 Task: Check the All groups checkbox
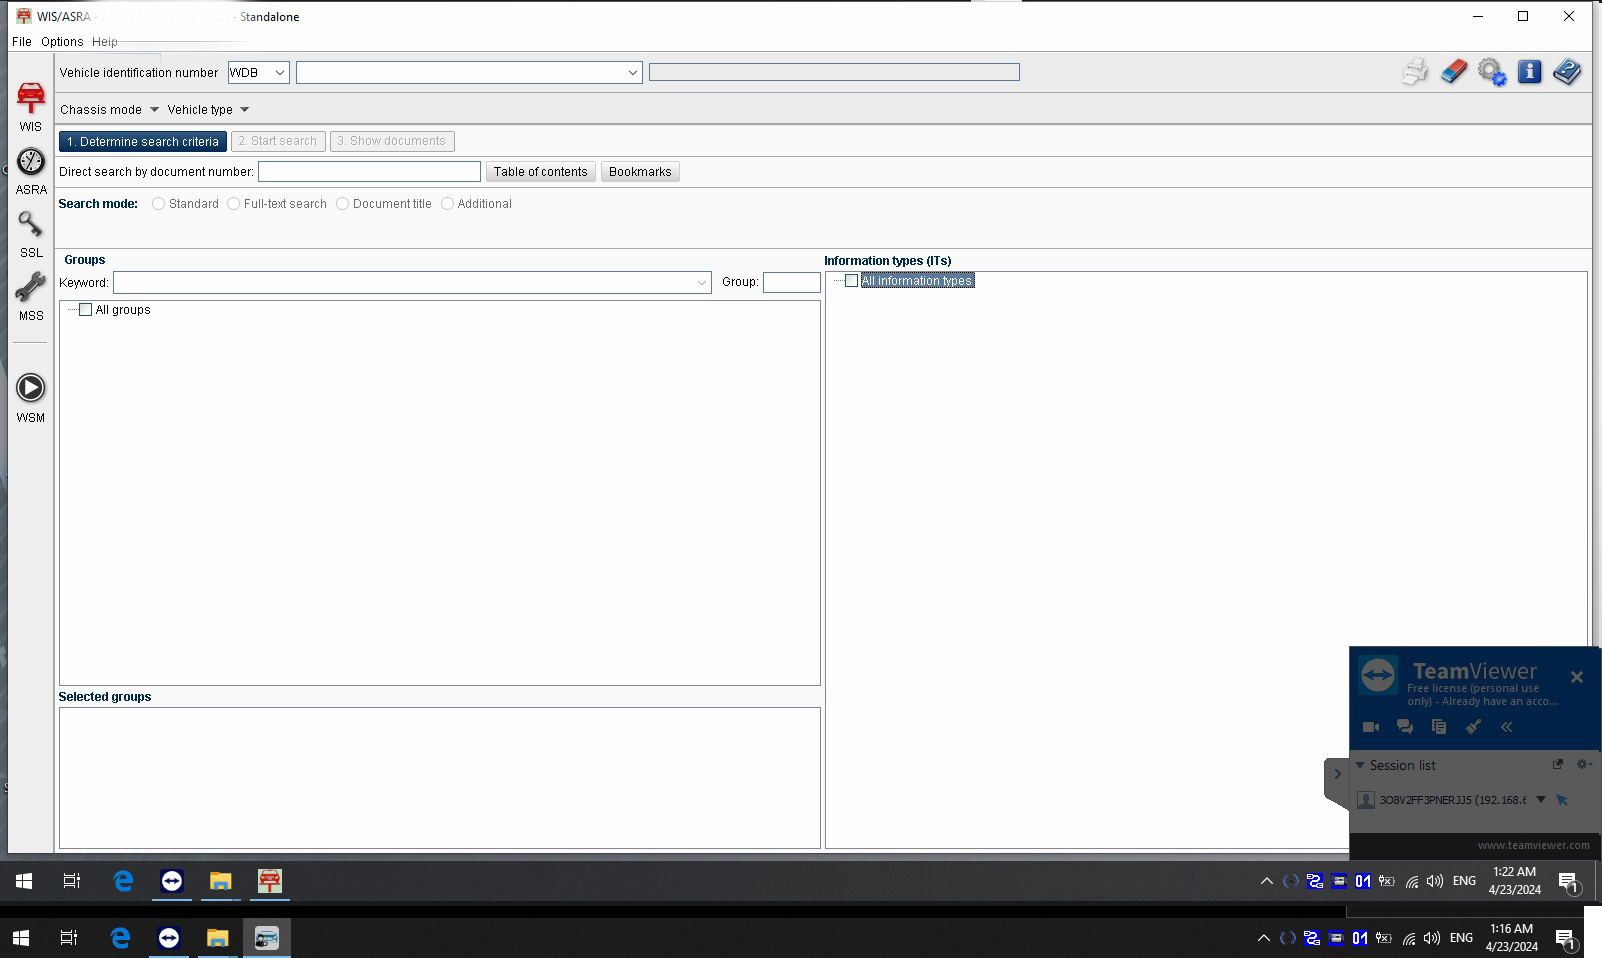[86, 310]
